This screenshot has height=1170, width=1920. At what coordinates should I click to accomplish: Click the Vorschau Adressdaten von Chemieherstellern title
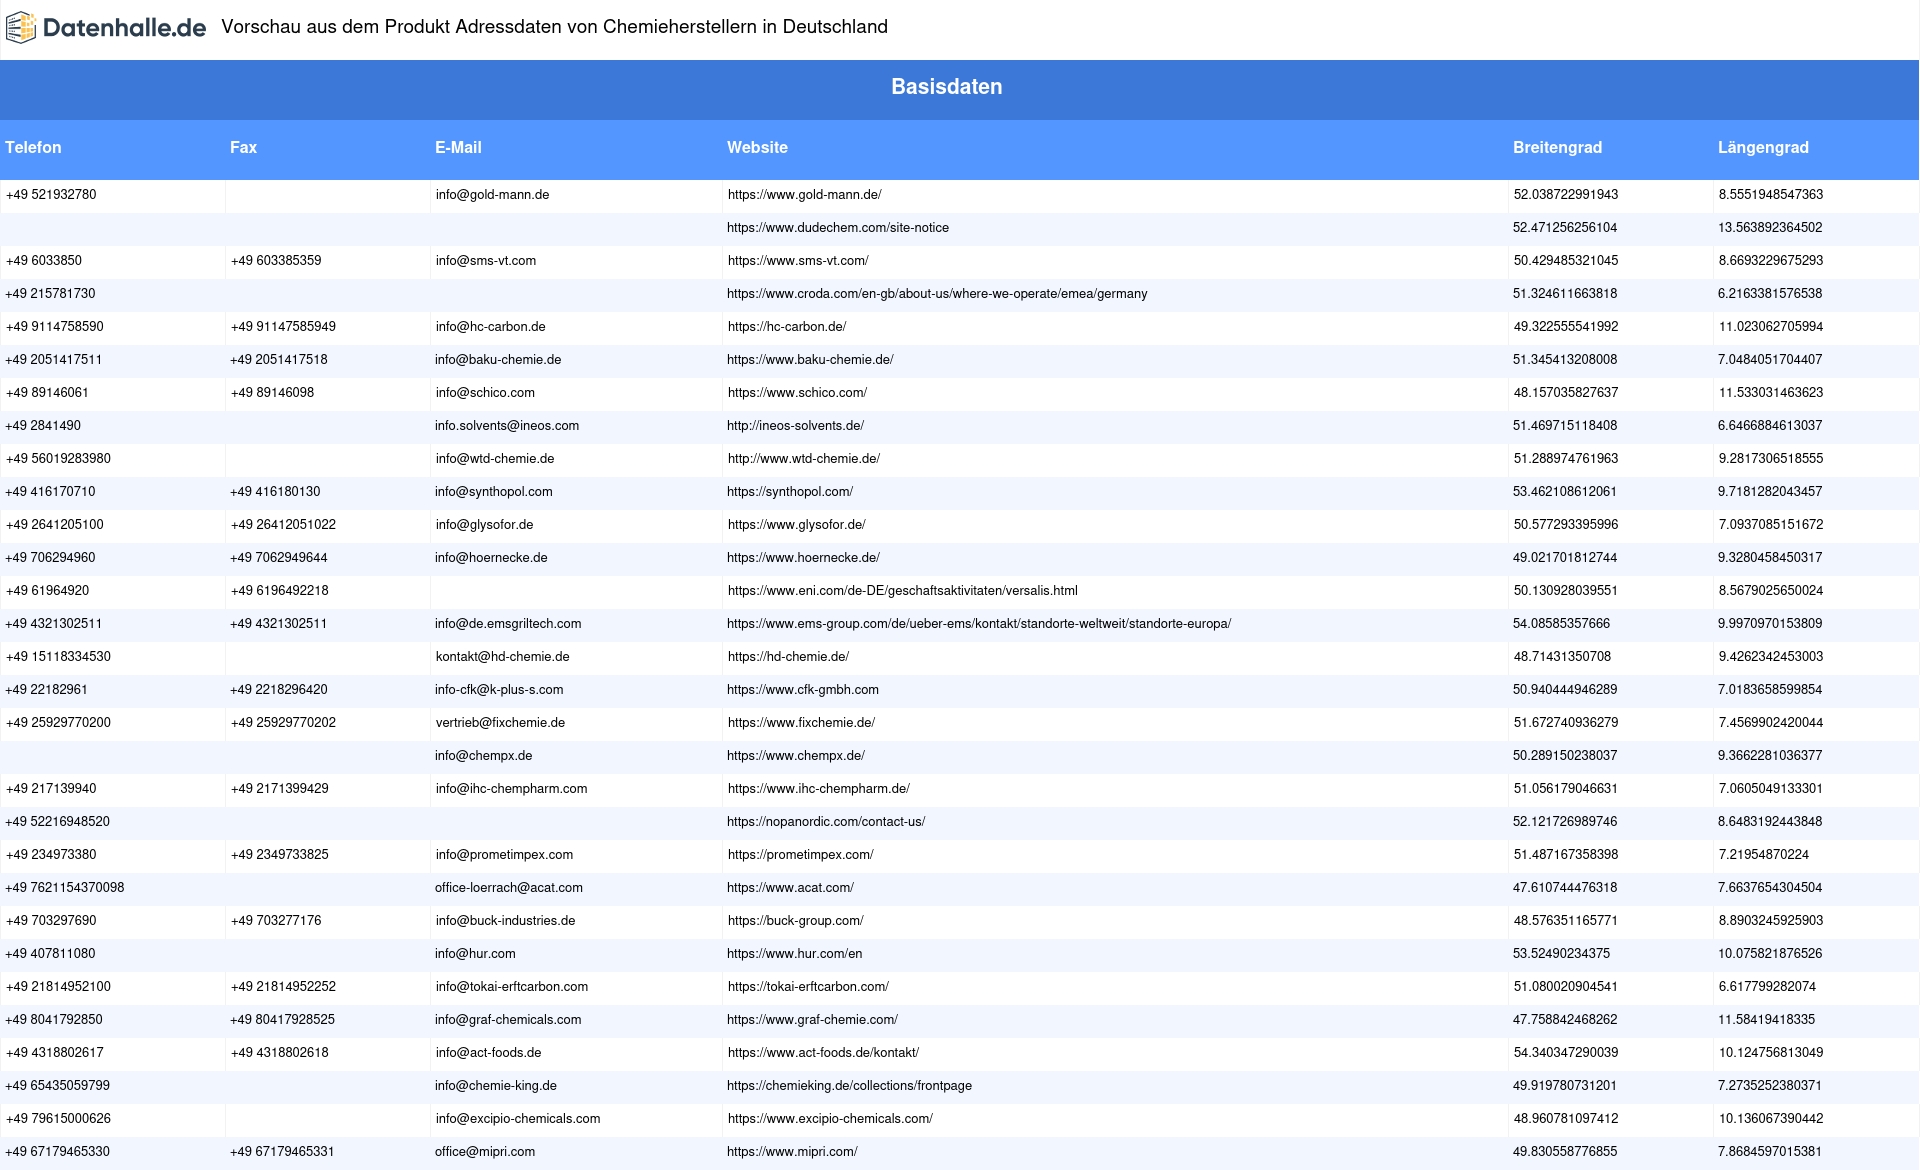coord(554,27)
